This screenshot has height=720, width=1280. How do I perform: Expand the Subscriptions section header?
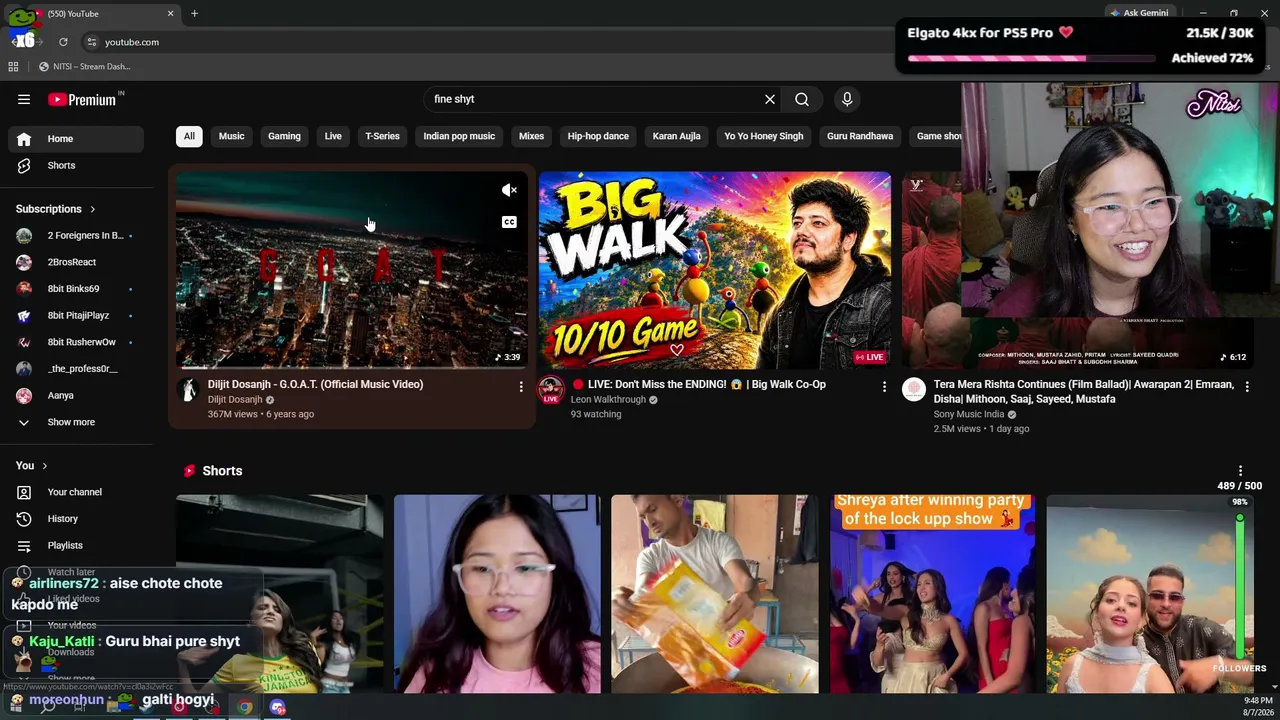56,209
